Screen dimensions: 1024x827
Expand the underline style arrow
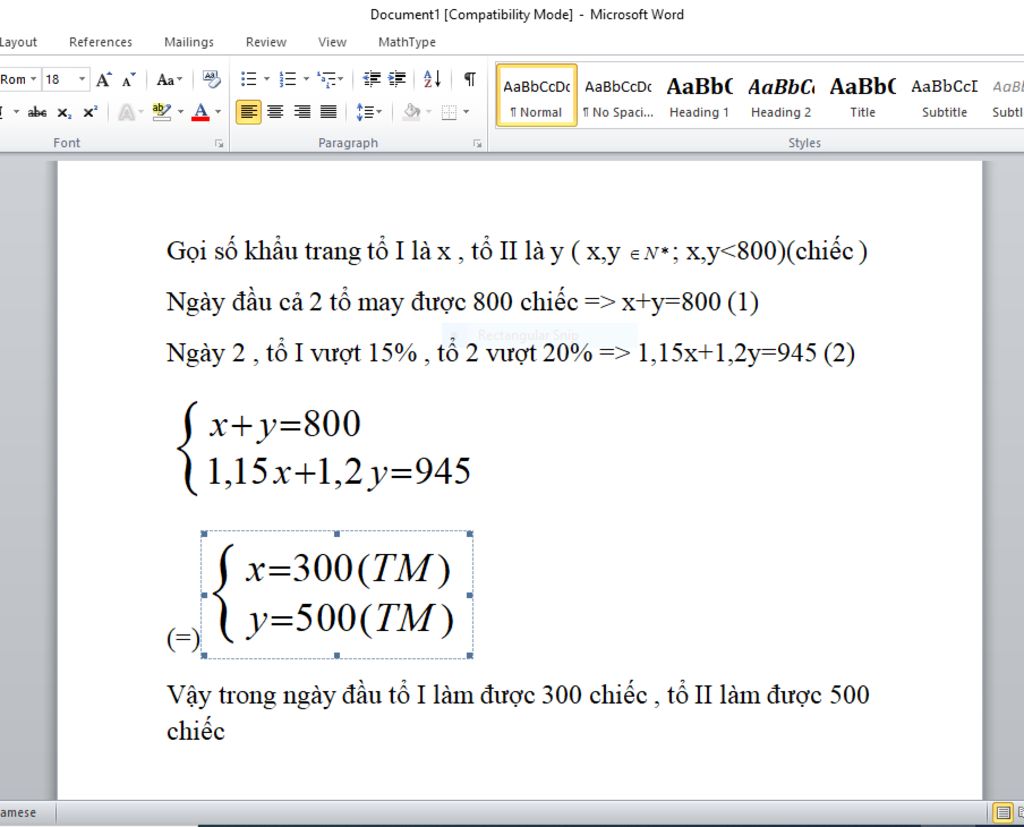16,112
